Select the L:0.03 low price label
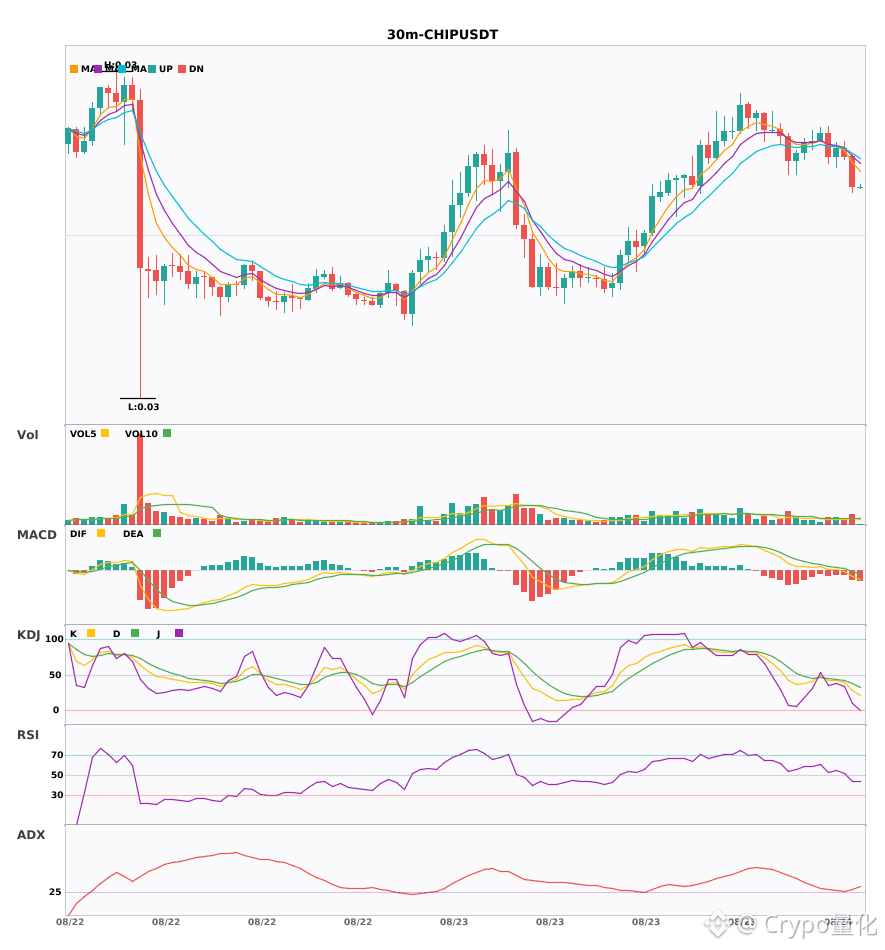 144,407
